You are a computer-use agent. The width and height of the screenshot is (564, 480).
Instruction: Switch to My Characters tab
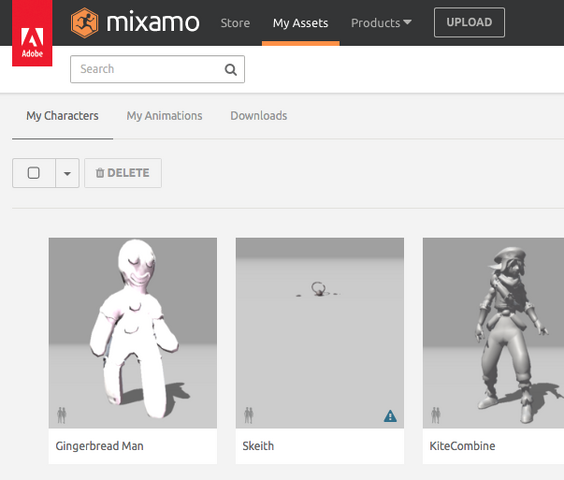pos(62,116)
